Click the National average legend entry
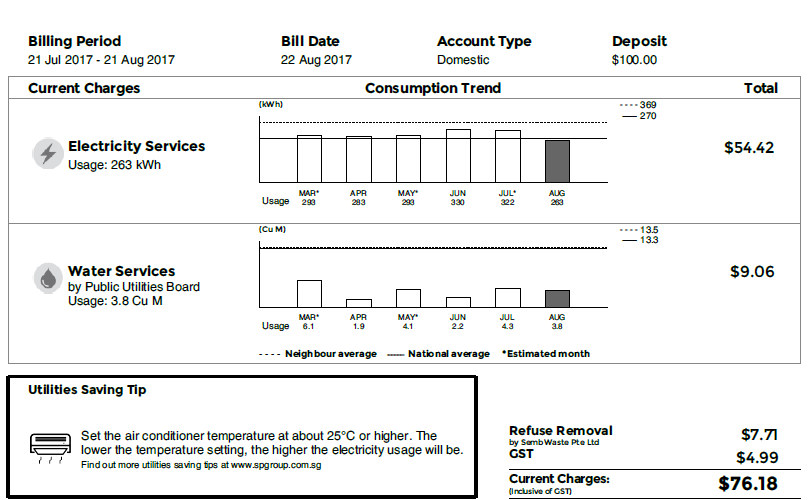Image resolution: width=809 pixels, height=500 pixels. coord(438,354)
